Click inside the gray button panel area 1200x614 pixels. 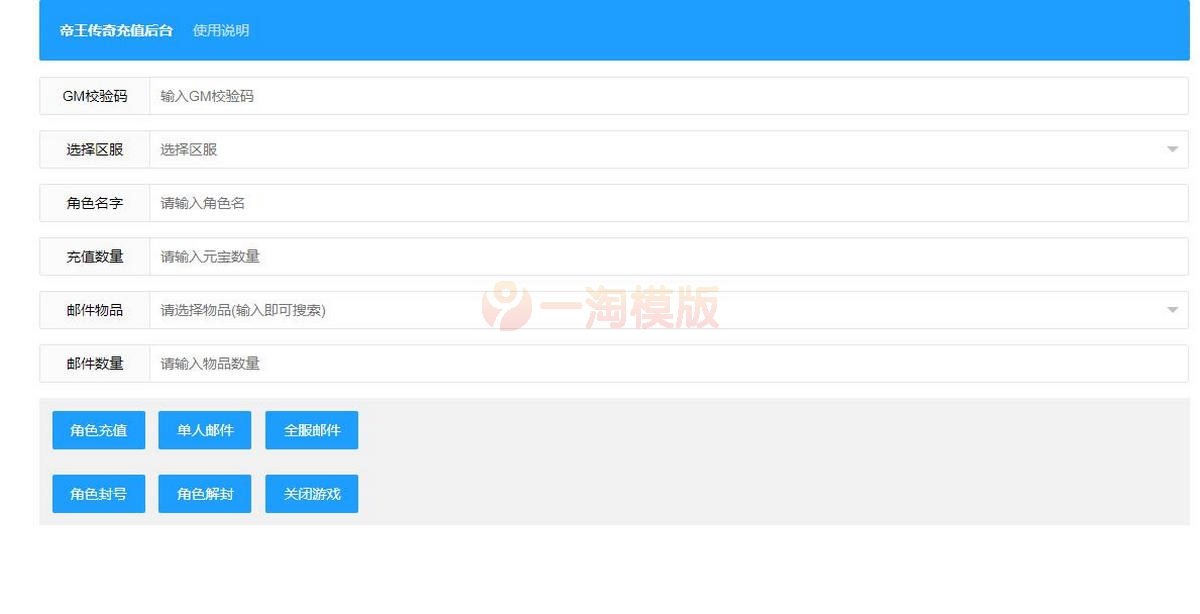pyautogui.click(x=700, y=462)
